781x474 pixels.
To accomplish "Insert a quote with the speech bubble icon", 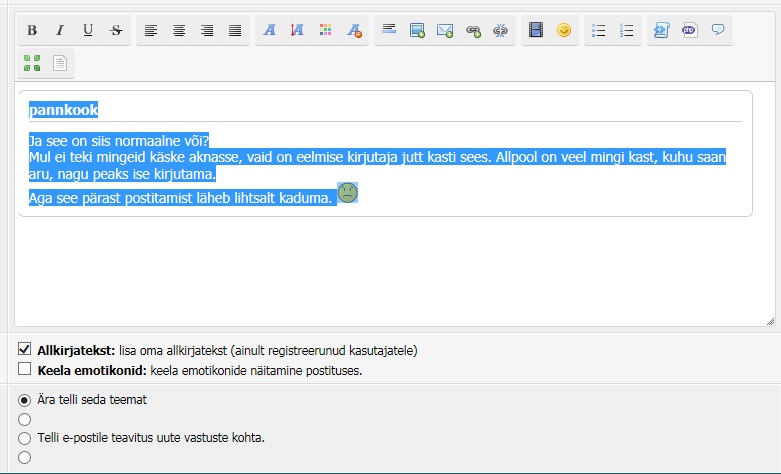I will click(x=717, y=31).
